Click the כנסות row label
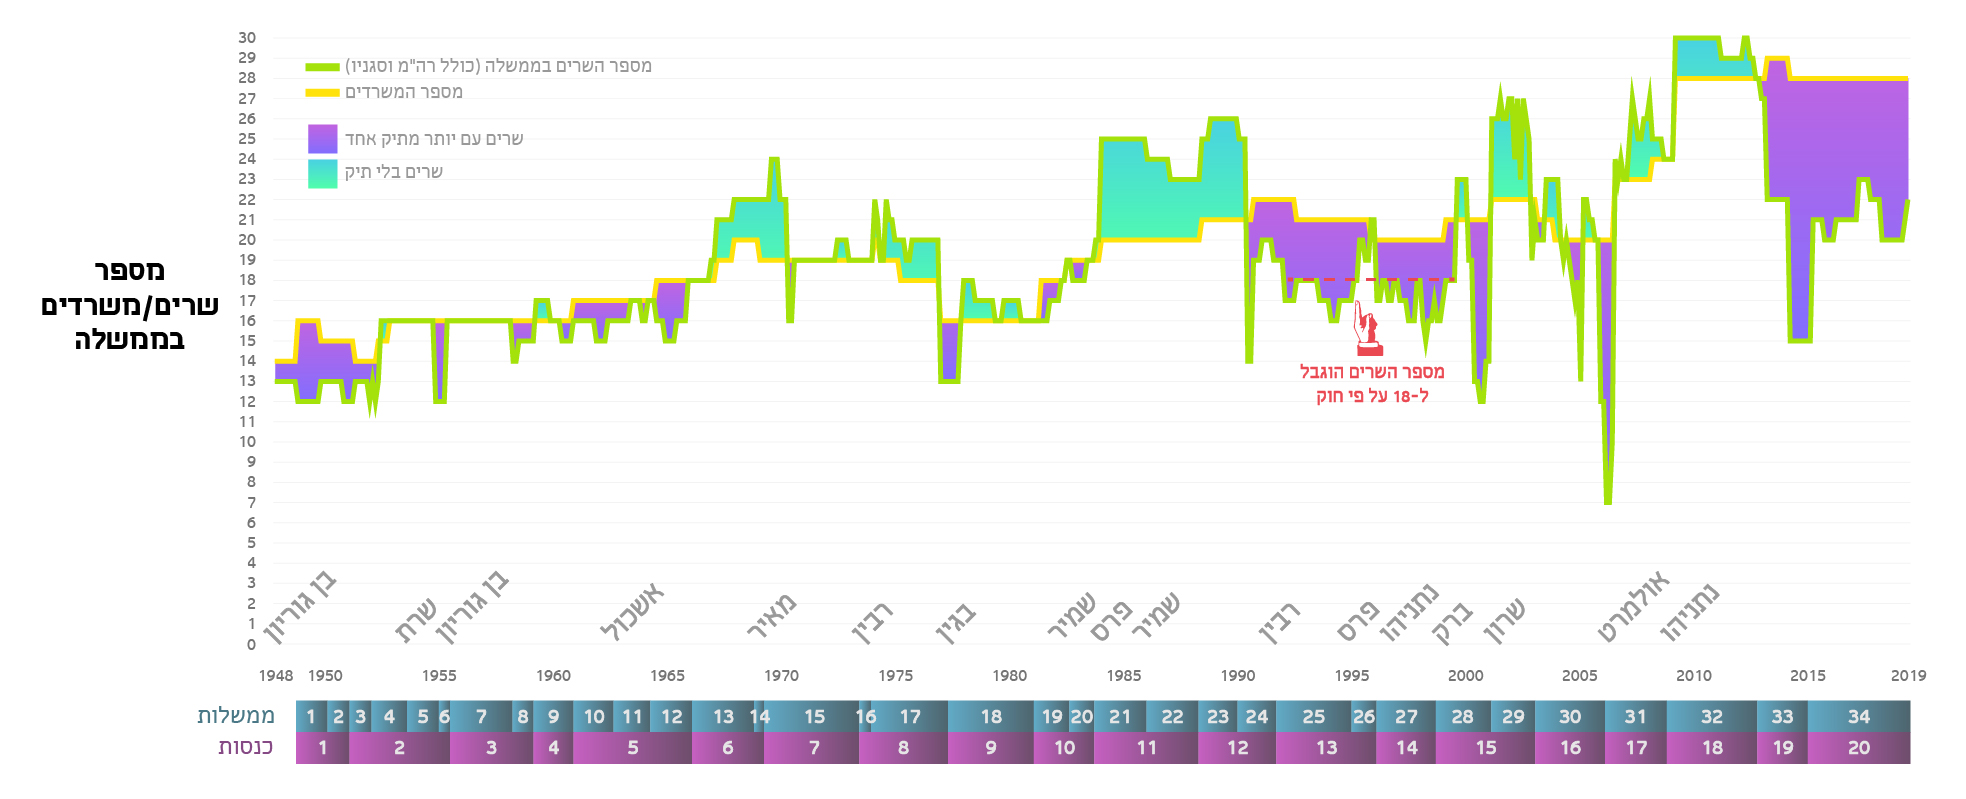This screenshot has width=1966, height=799. (245, 747)
